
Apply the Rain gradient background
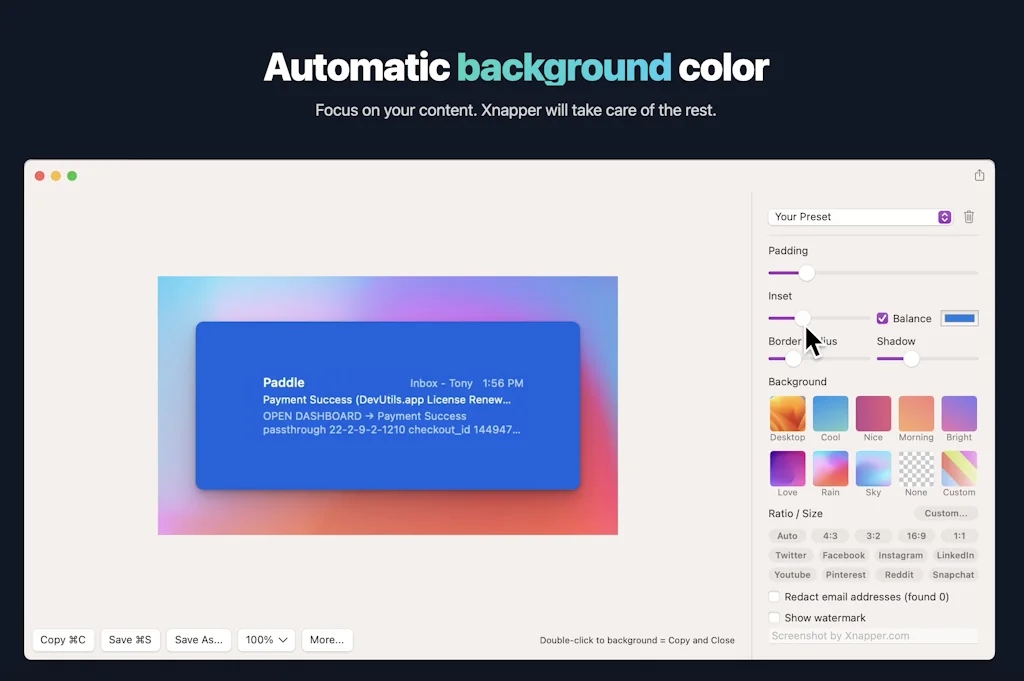tap(830, 468)
